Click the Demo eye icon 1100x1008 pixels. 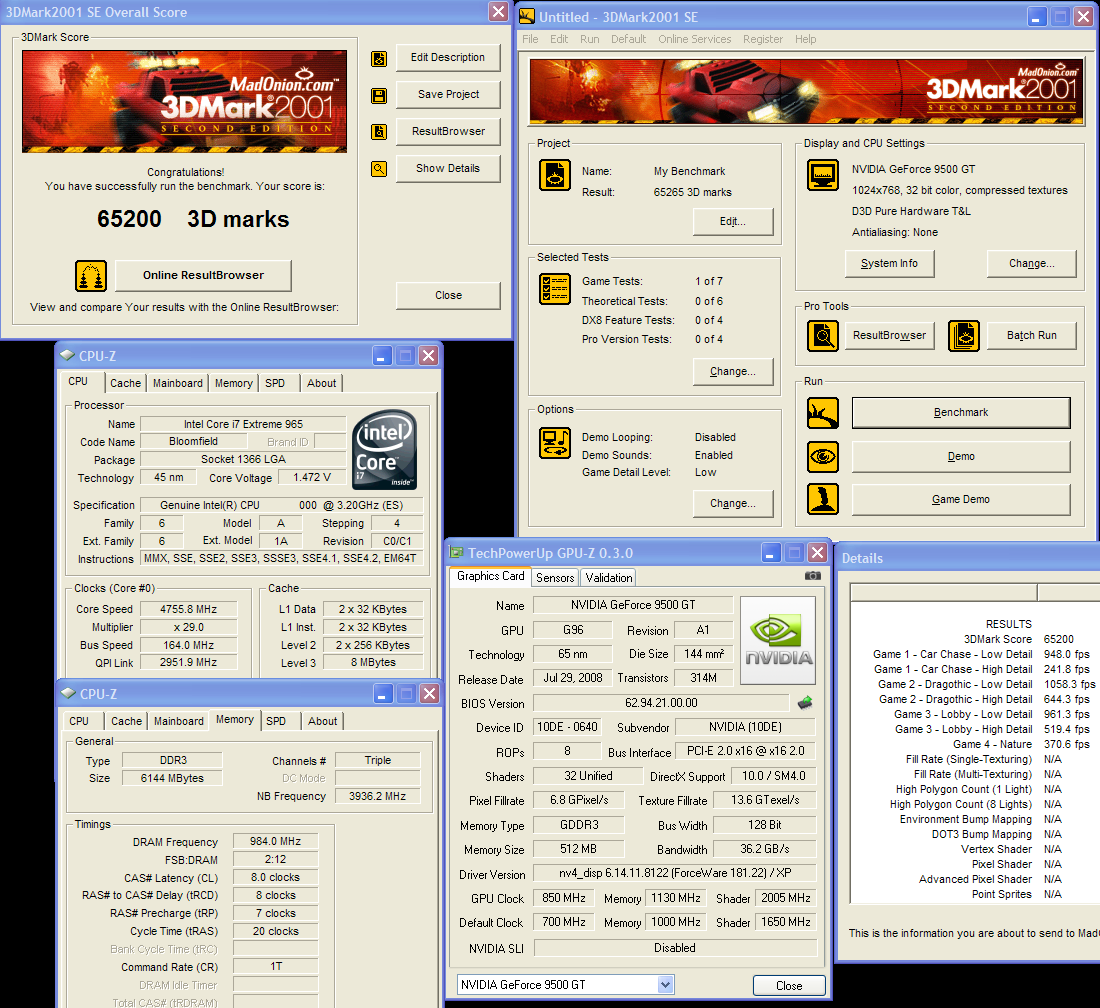pos(823,457)
